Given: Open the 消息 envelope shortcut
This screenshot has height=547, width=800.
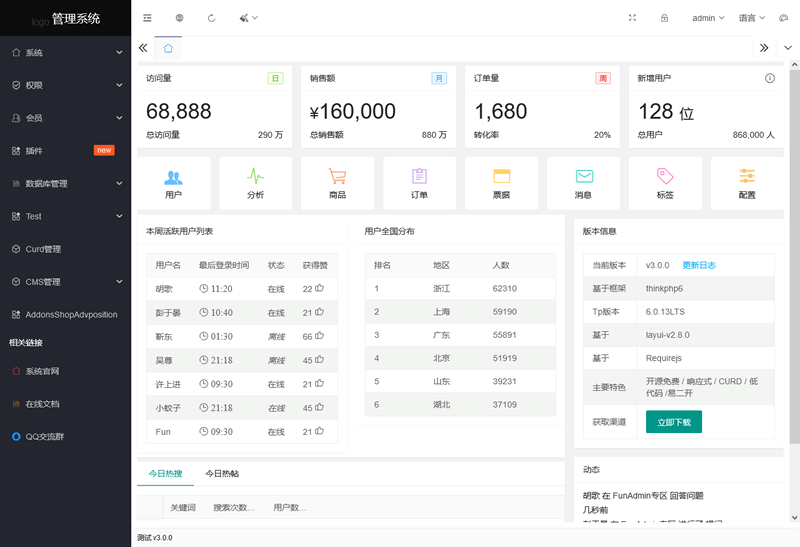Looking at the screenshot, I should tap(583, 183).
